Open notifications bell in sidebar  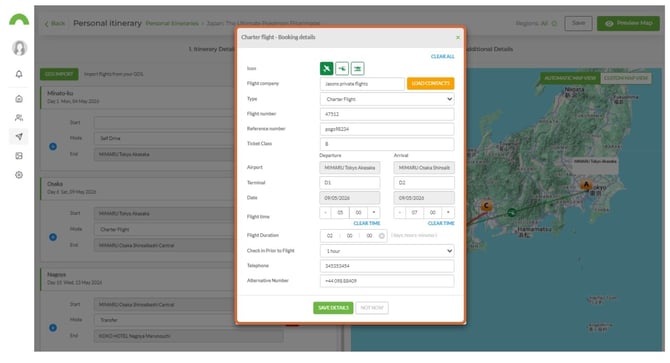click(19, 74)
